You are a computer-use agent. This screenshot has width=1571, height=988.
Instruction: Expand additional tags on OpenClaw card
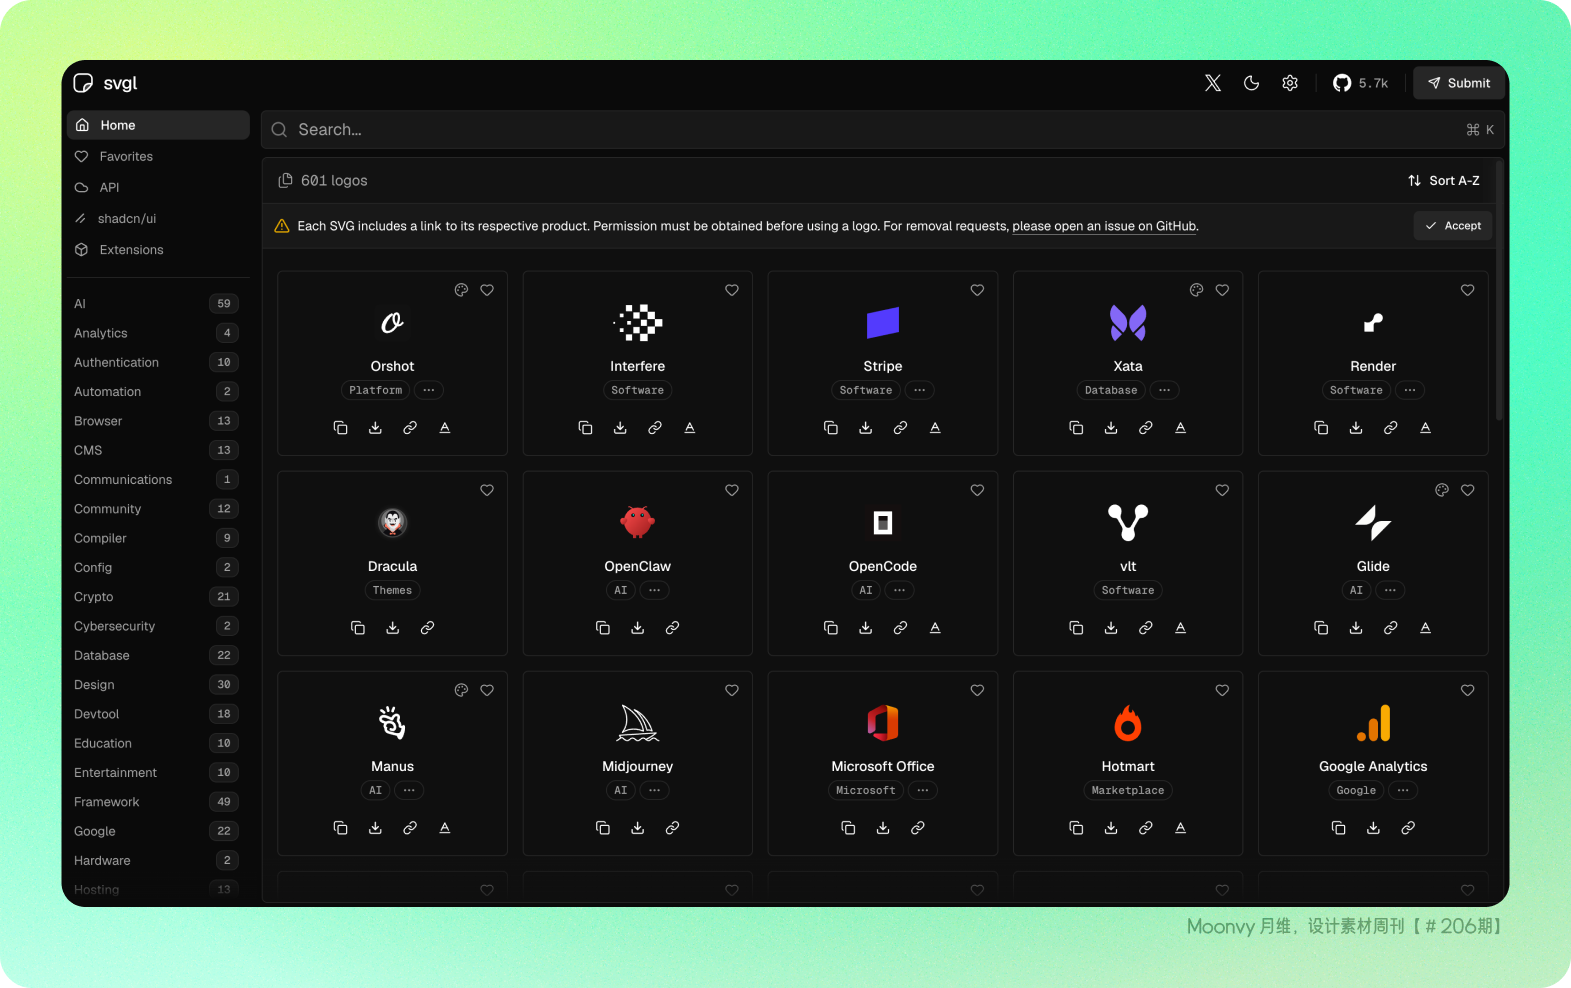tap(654, 590)
